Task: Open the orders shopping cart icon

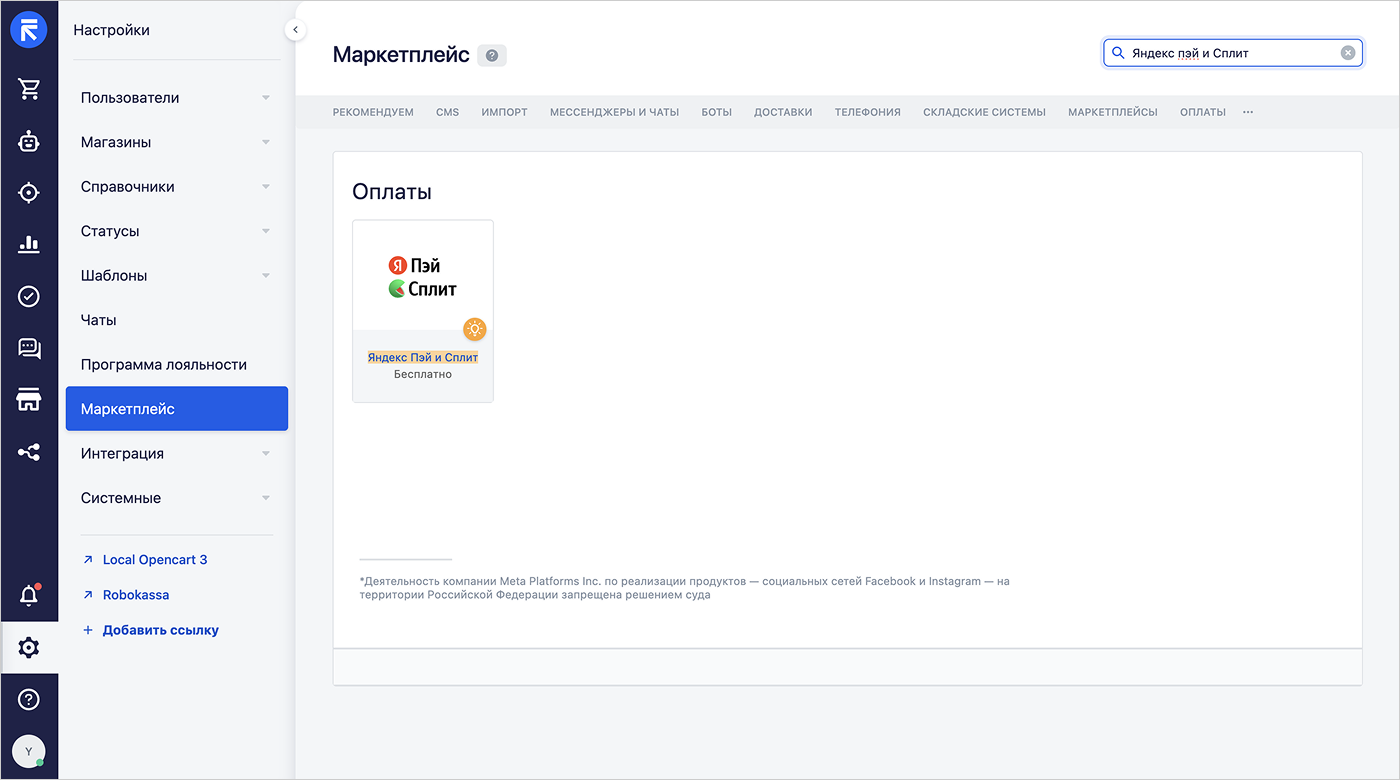Action: pos(29,90)
